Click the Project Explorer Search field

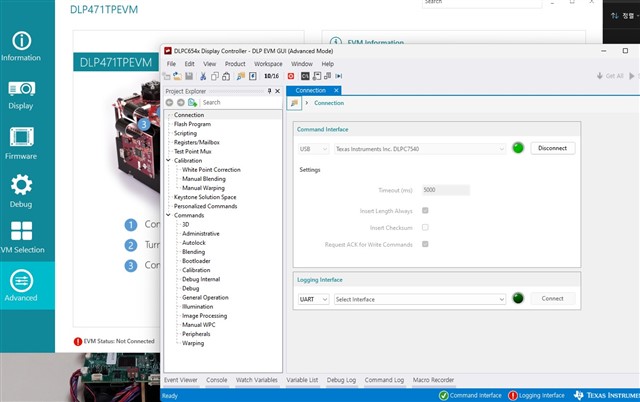coord(240,102)
